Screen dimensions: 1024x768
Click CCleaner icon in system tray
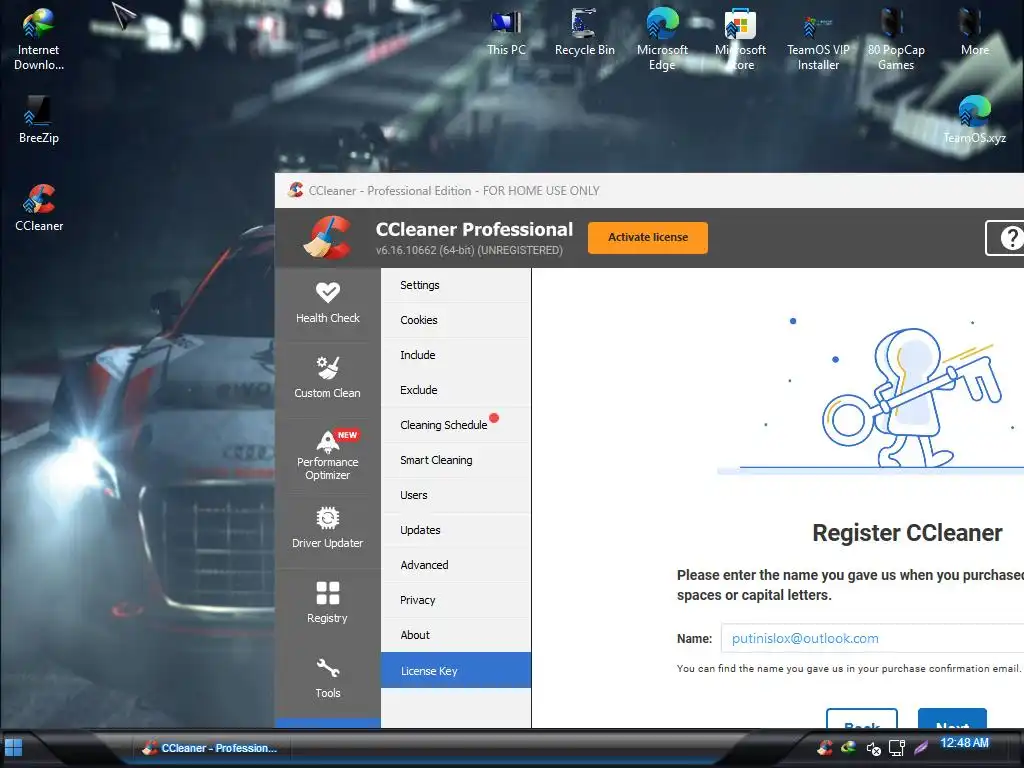825,747
